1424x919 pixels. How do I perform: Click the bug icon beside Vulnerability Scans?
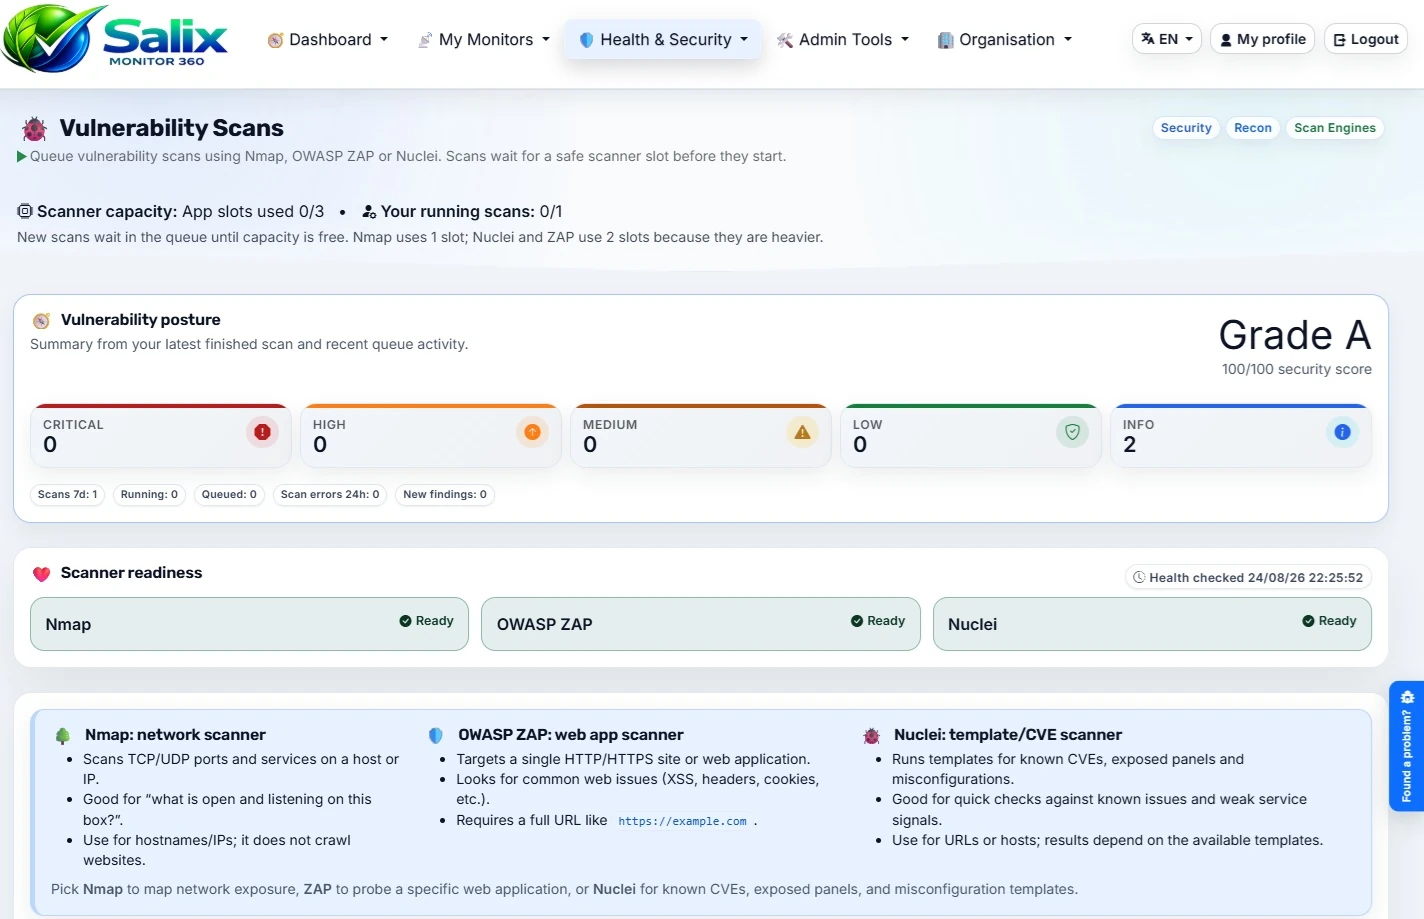[x=35, y=128]
